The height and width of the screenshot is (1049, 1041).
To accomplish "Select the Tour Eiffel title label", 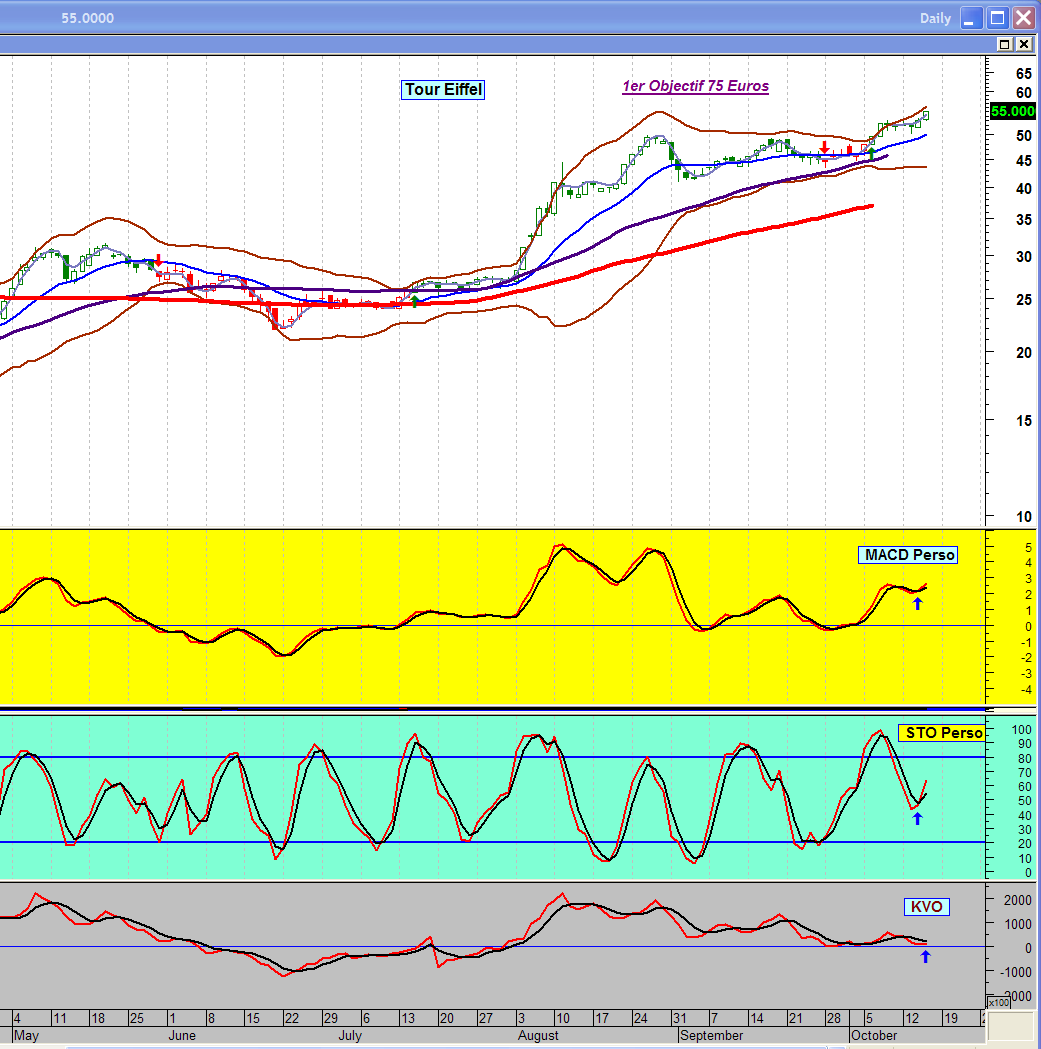I will (x=443, y=90).
